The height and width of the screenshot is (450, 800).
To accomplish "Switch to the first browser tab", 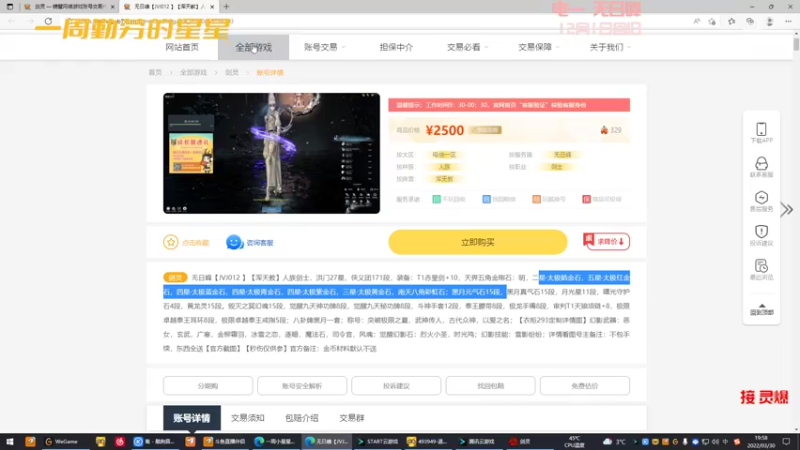I will tap(68, 7).
